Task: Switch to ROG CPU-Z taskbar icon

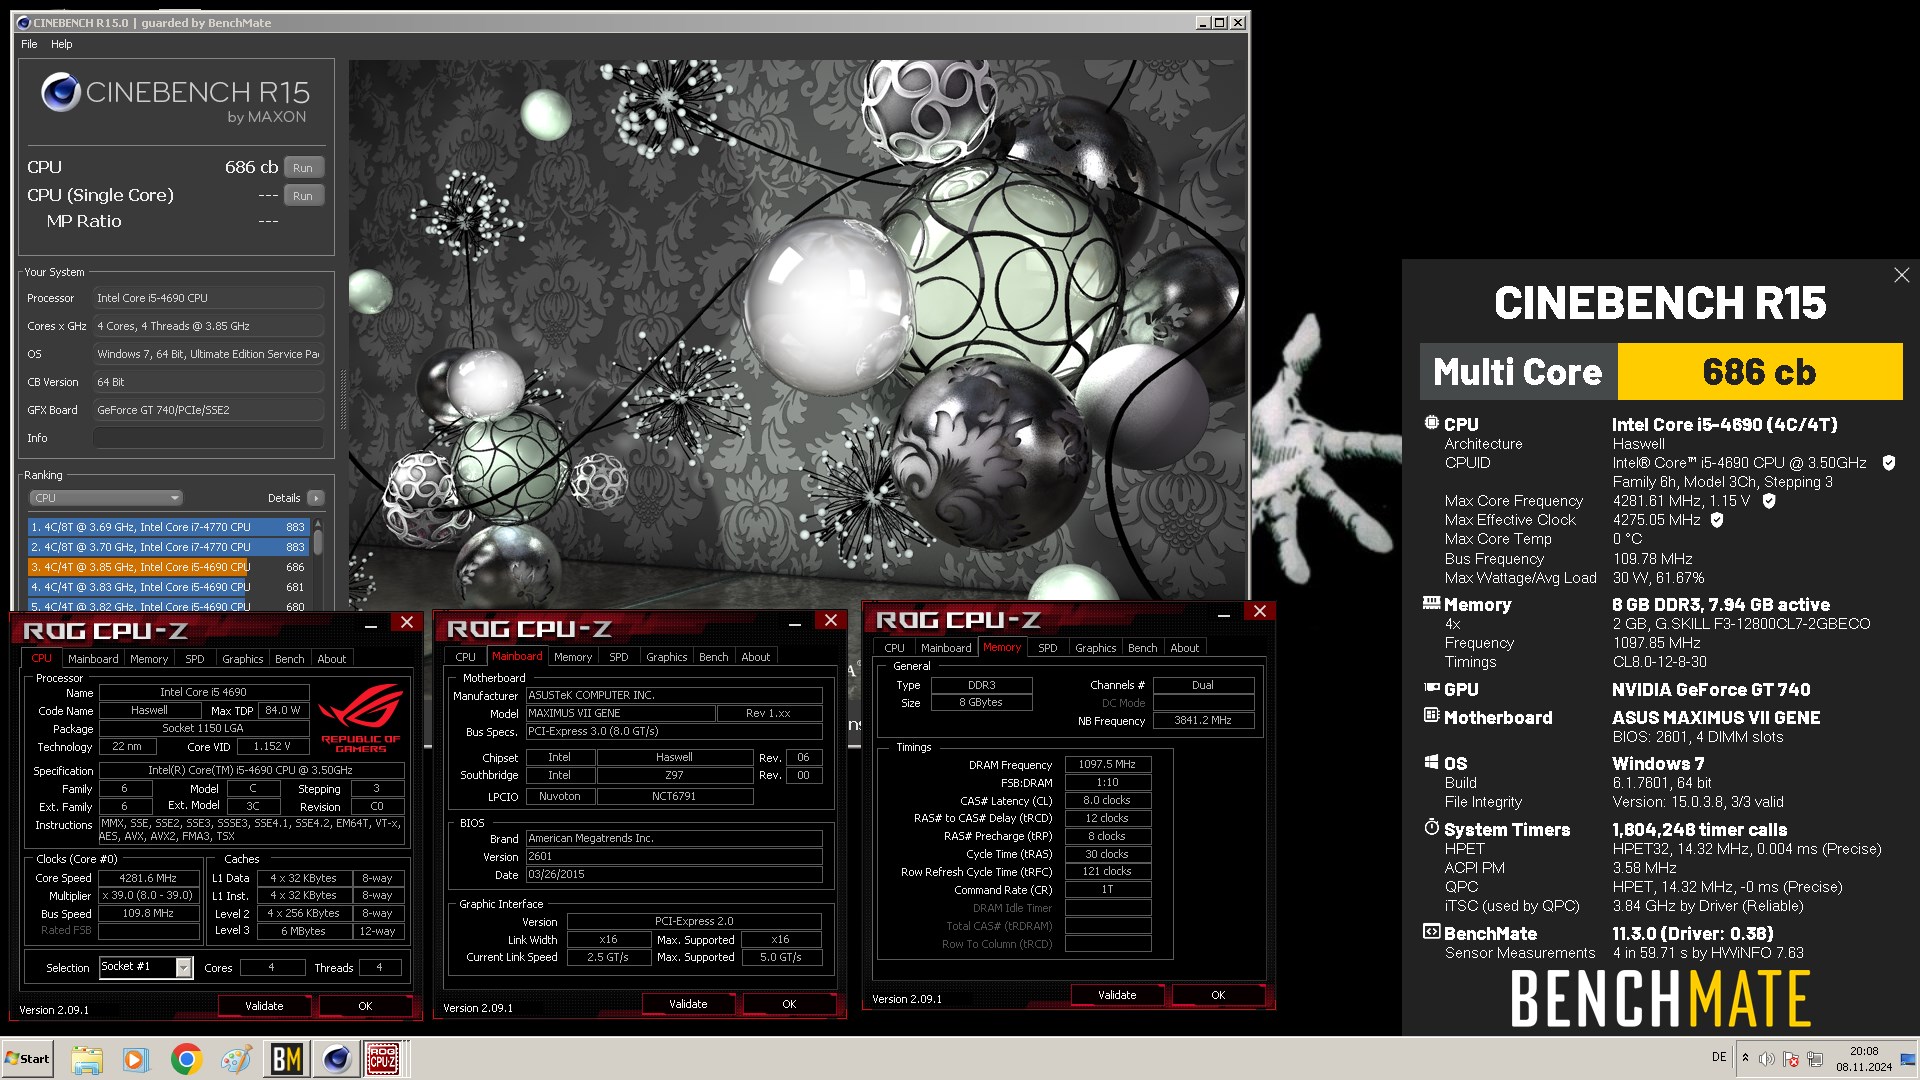Action: [384, 1059]
